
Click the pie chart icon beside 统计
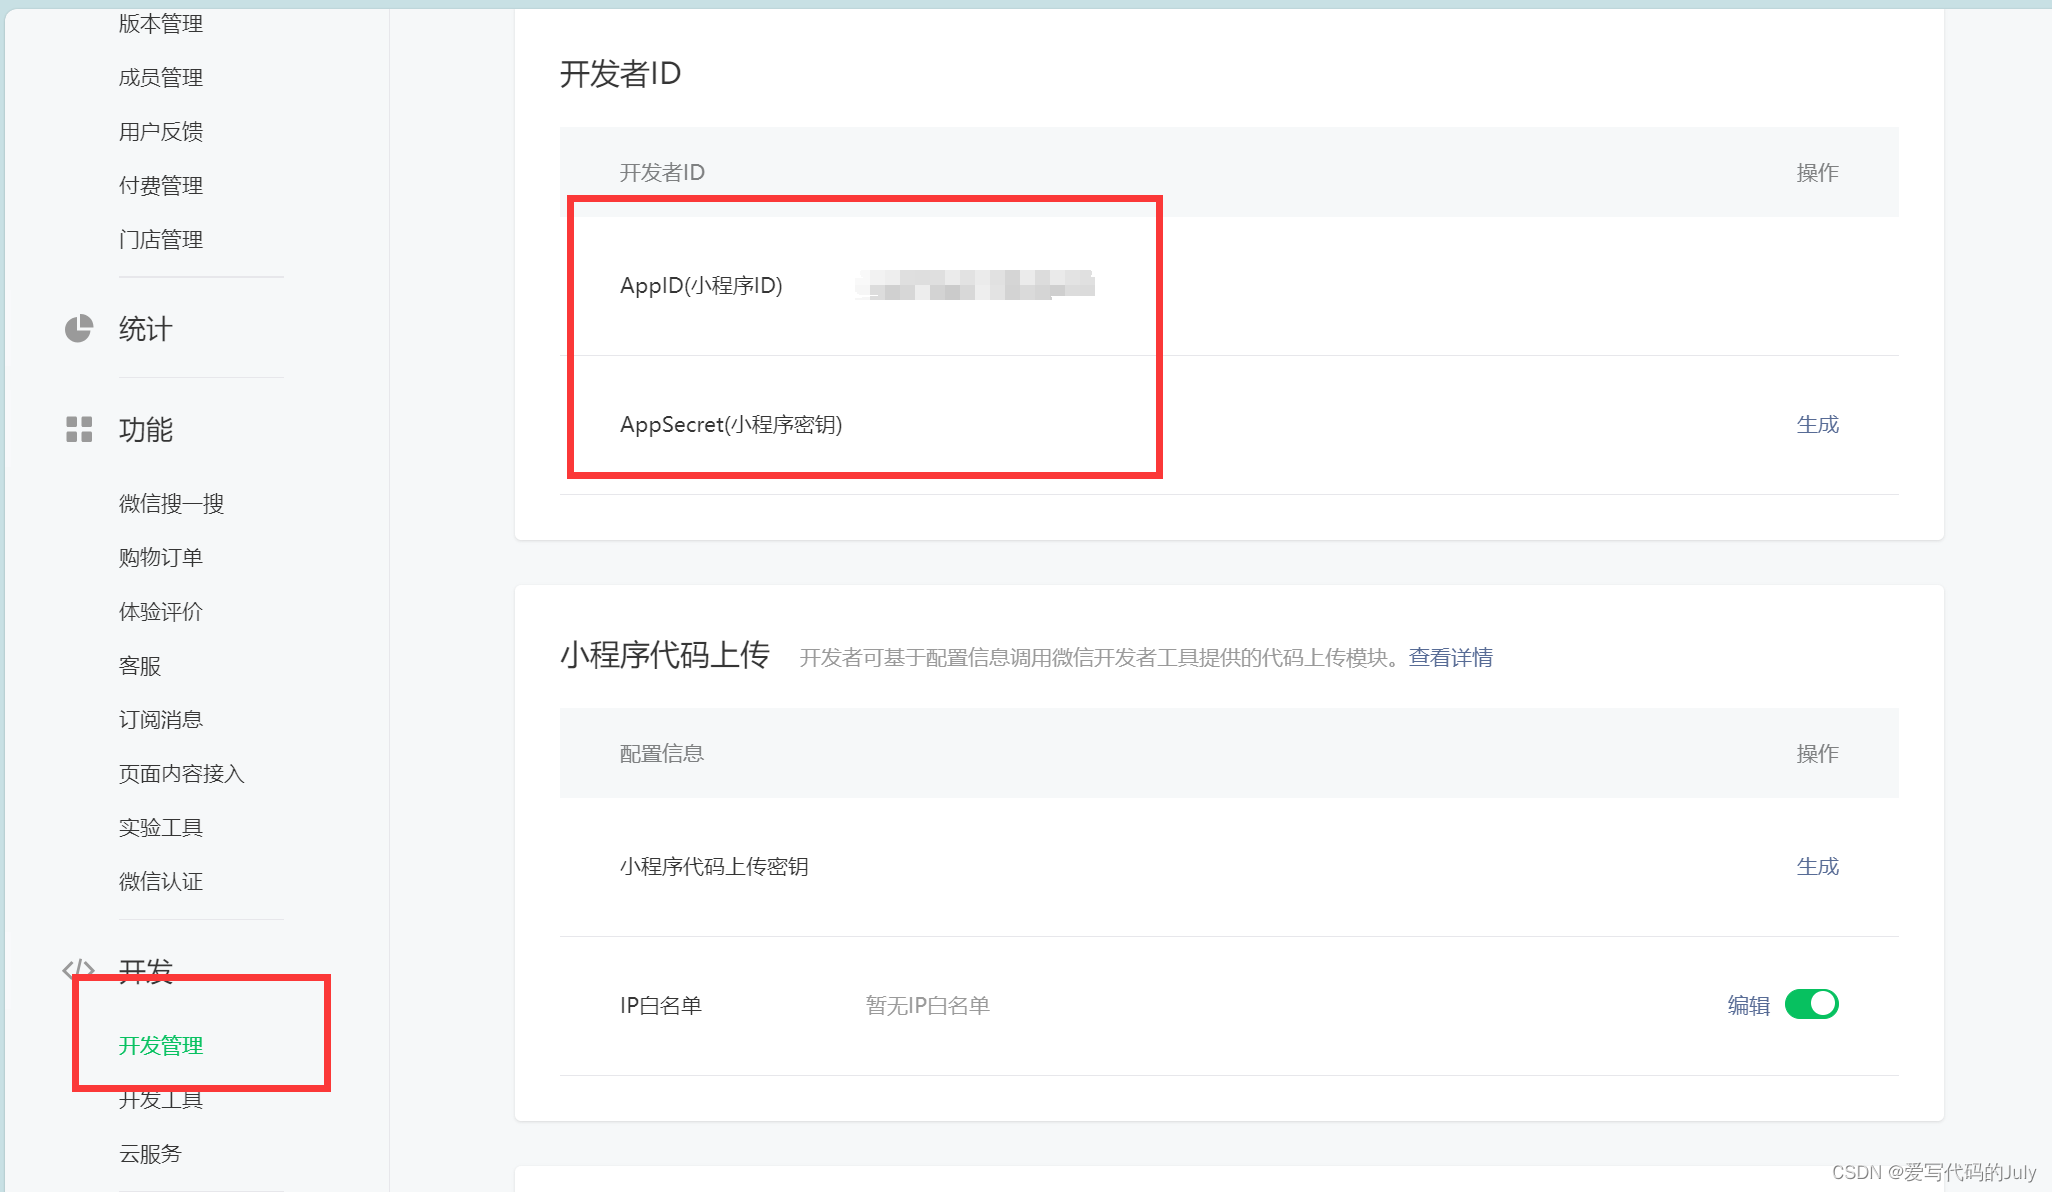[x=79, y=329]
